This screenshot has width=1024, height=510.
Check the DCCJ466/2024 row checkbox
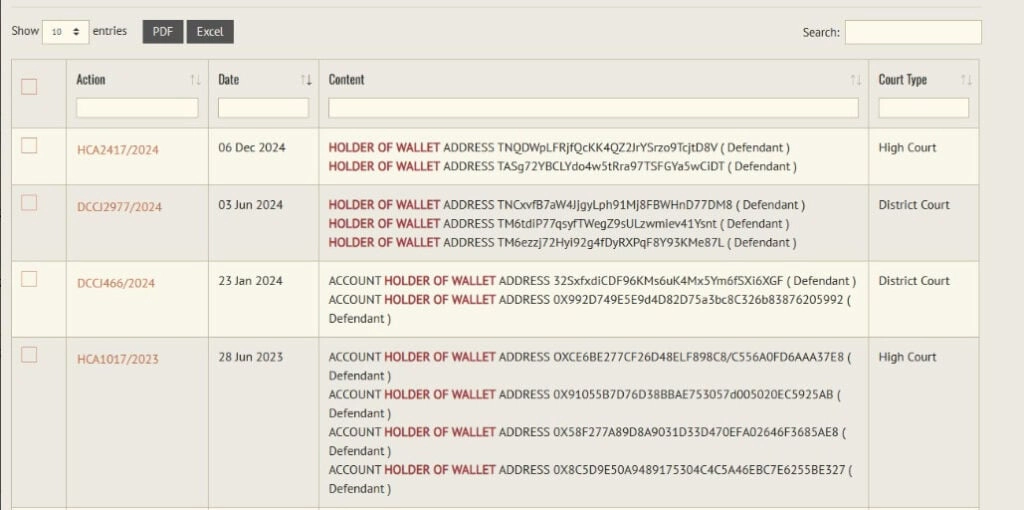29,279
